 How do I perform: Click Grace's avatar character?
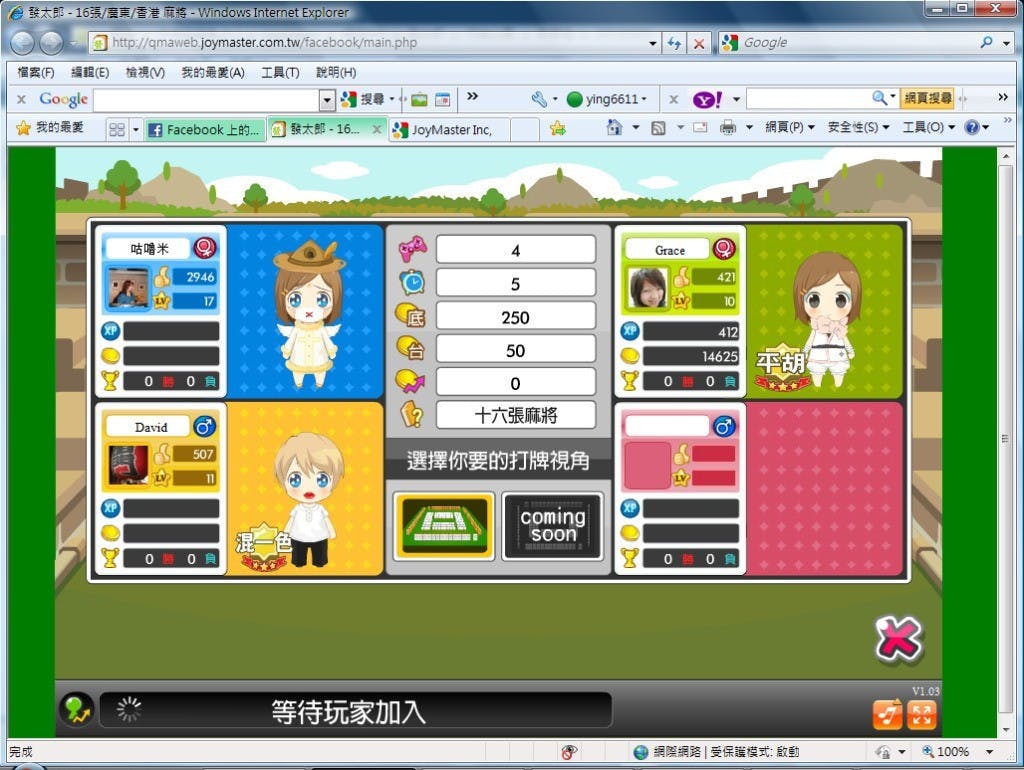(x=826, y=320)
